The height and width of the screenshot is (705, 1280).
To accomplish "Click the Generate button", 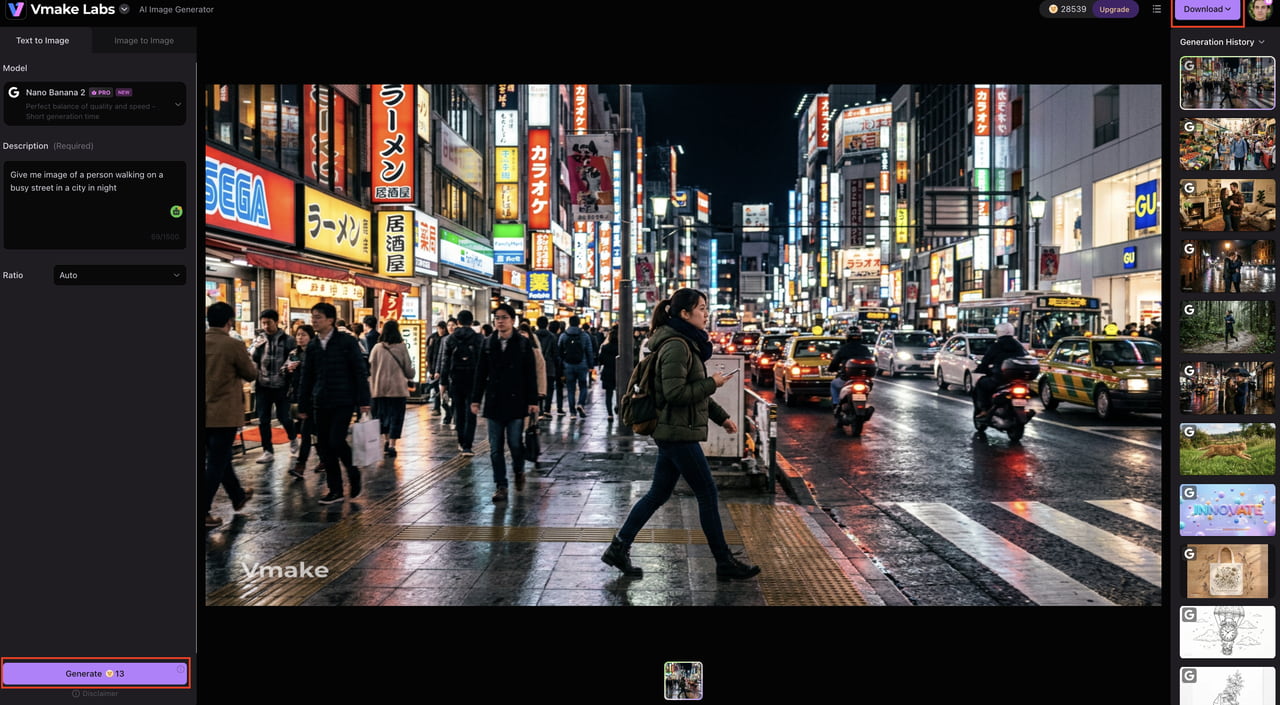I will pyautogui.click(x=95, y=673).
